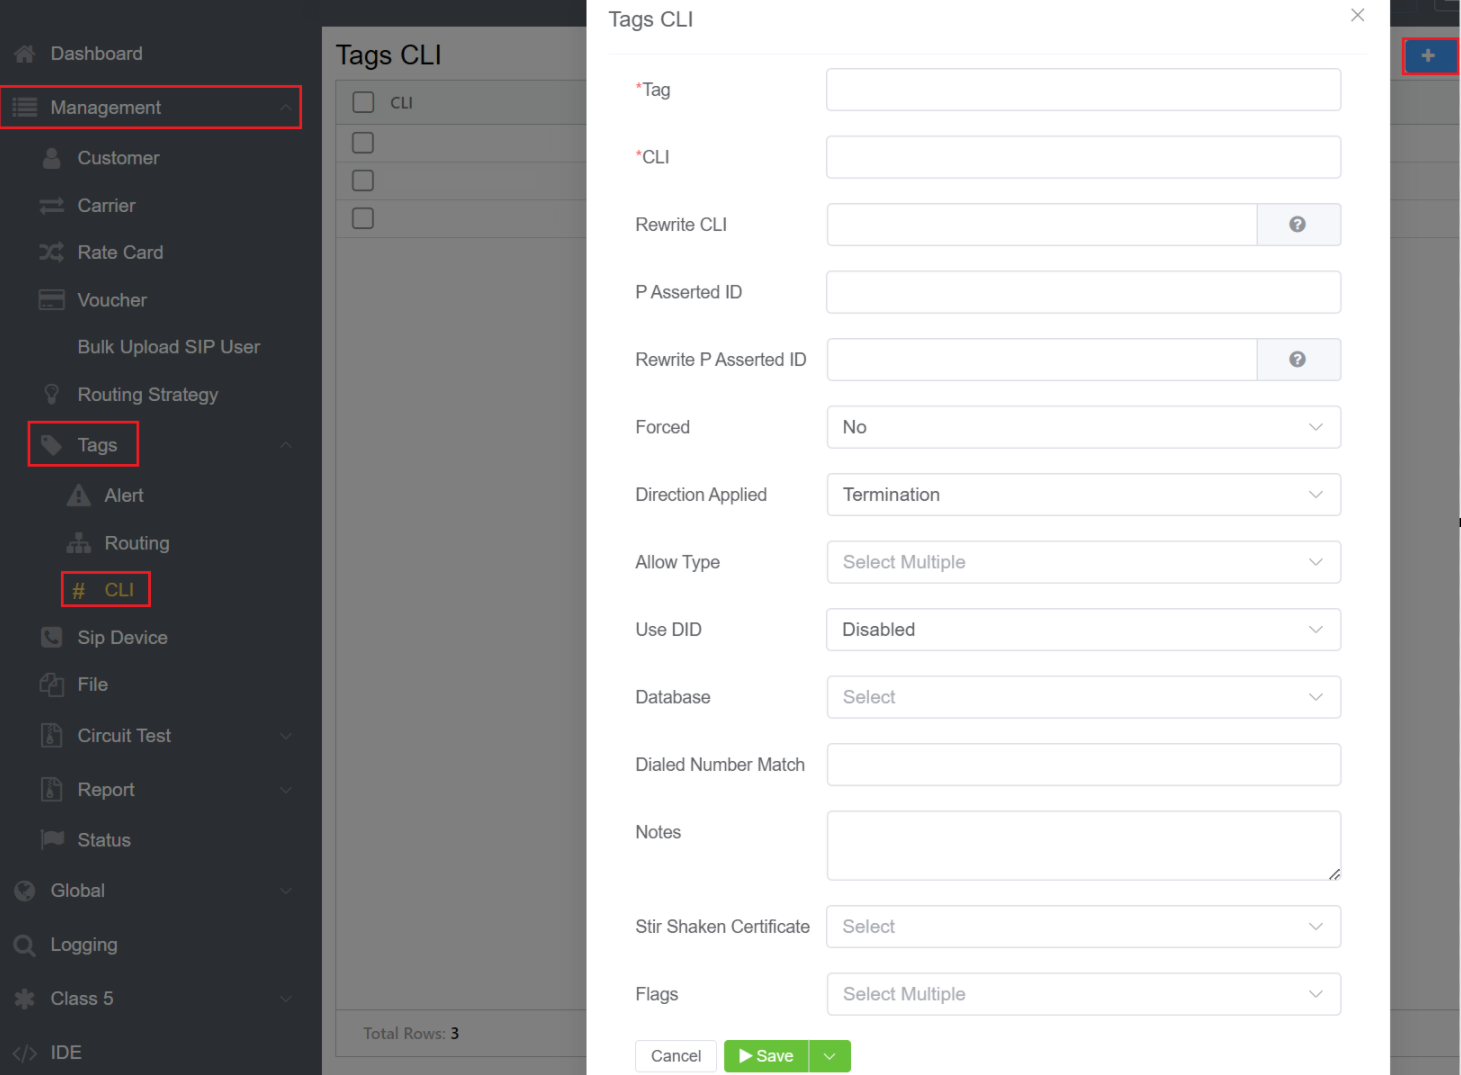Open the Customer menu item
This screenshot has width=1461, height=1075.
(x=118, y=158)
